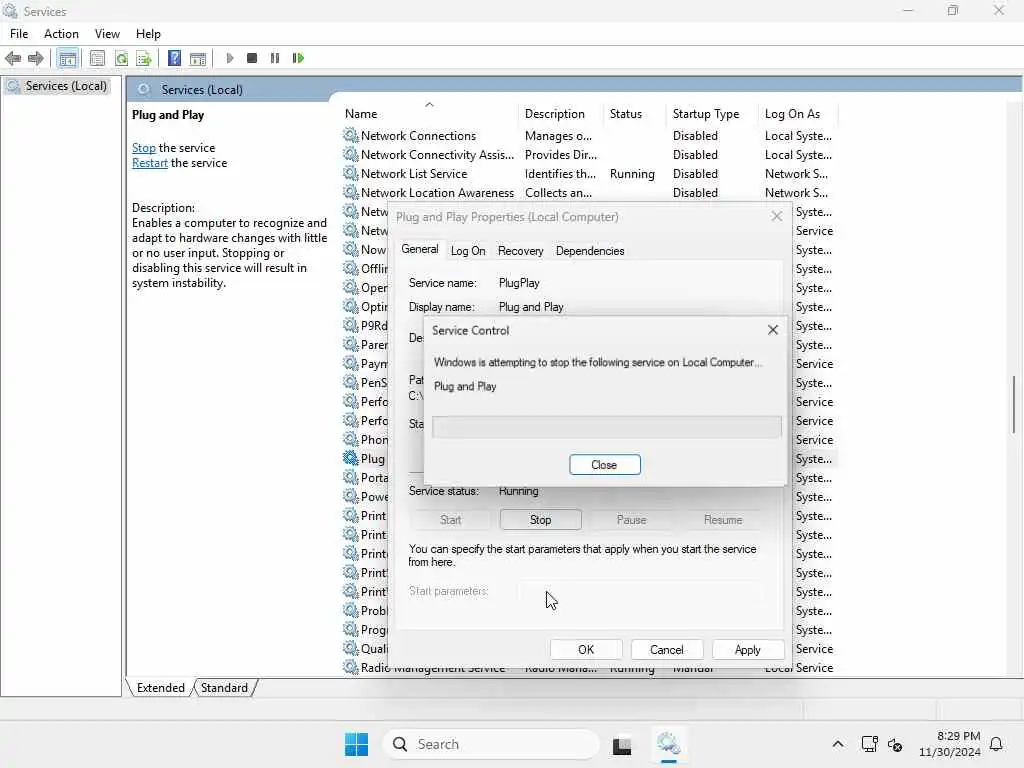Viewport: 1024px width, 768px height.
Task: Click the services list vertical scrollbar
Action: click(x=1014, y=405)
